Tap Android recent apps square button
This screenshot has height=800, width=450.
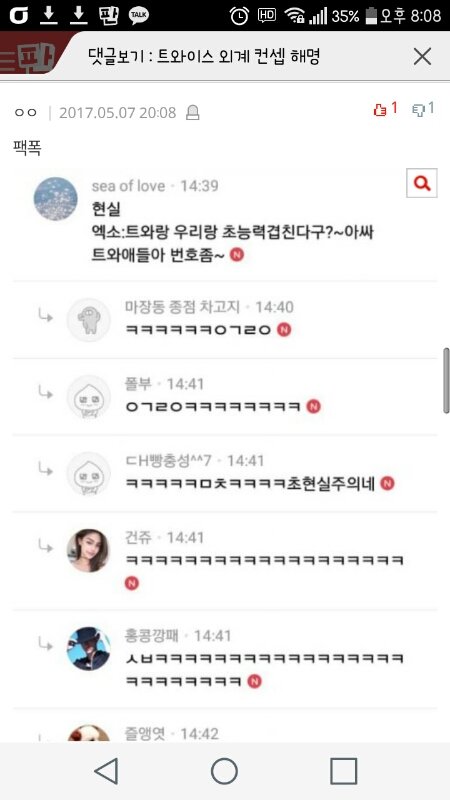[x=343, y=771]
